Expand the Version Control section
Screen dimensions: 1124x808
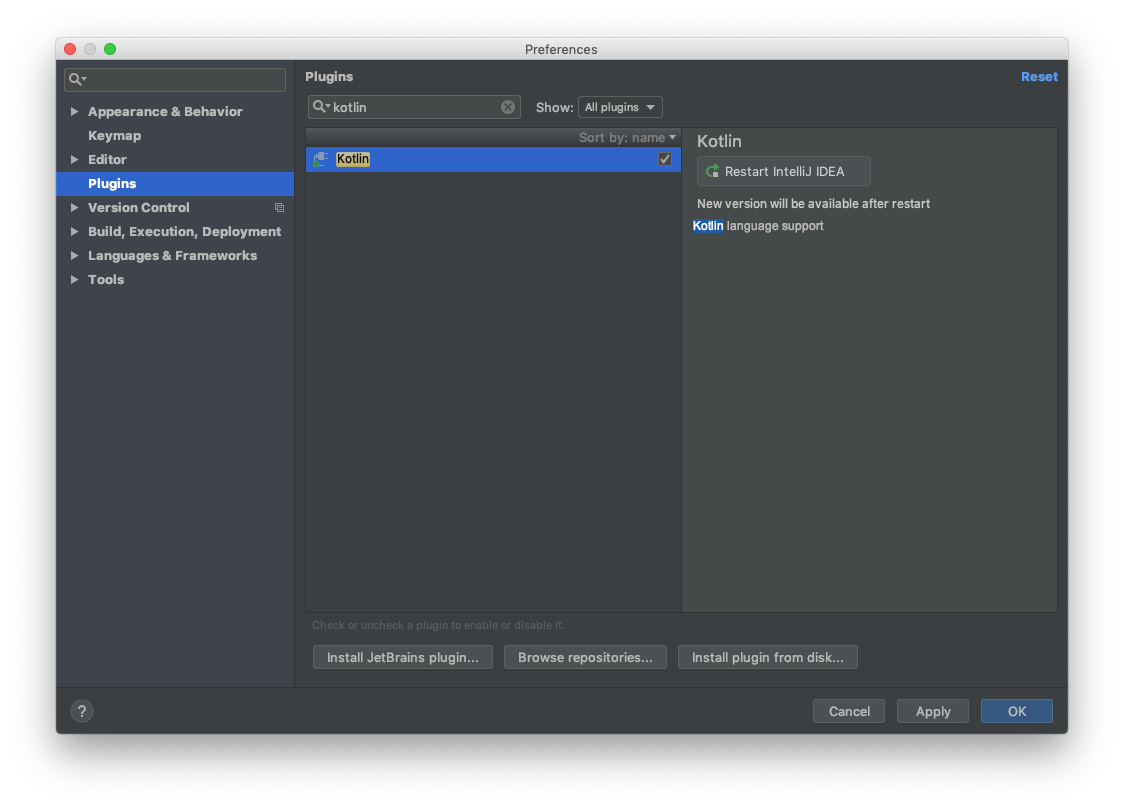75,208
